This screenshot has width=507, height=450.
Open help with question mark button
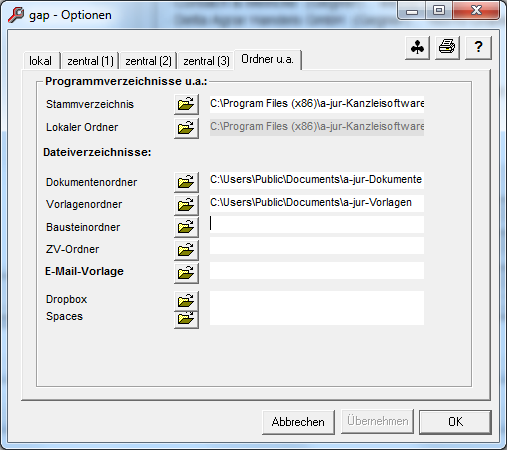pyautogui.click(x=478, y=48)
